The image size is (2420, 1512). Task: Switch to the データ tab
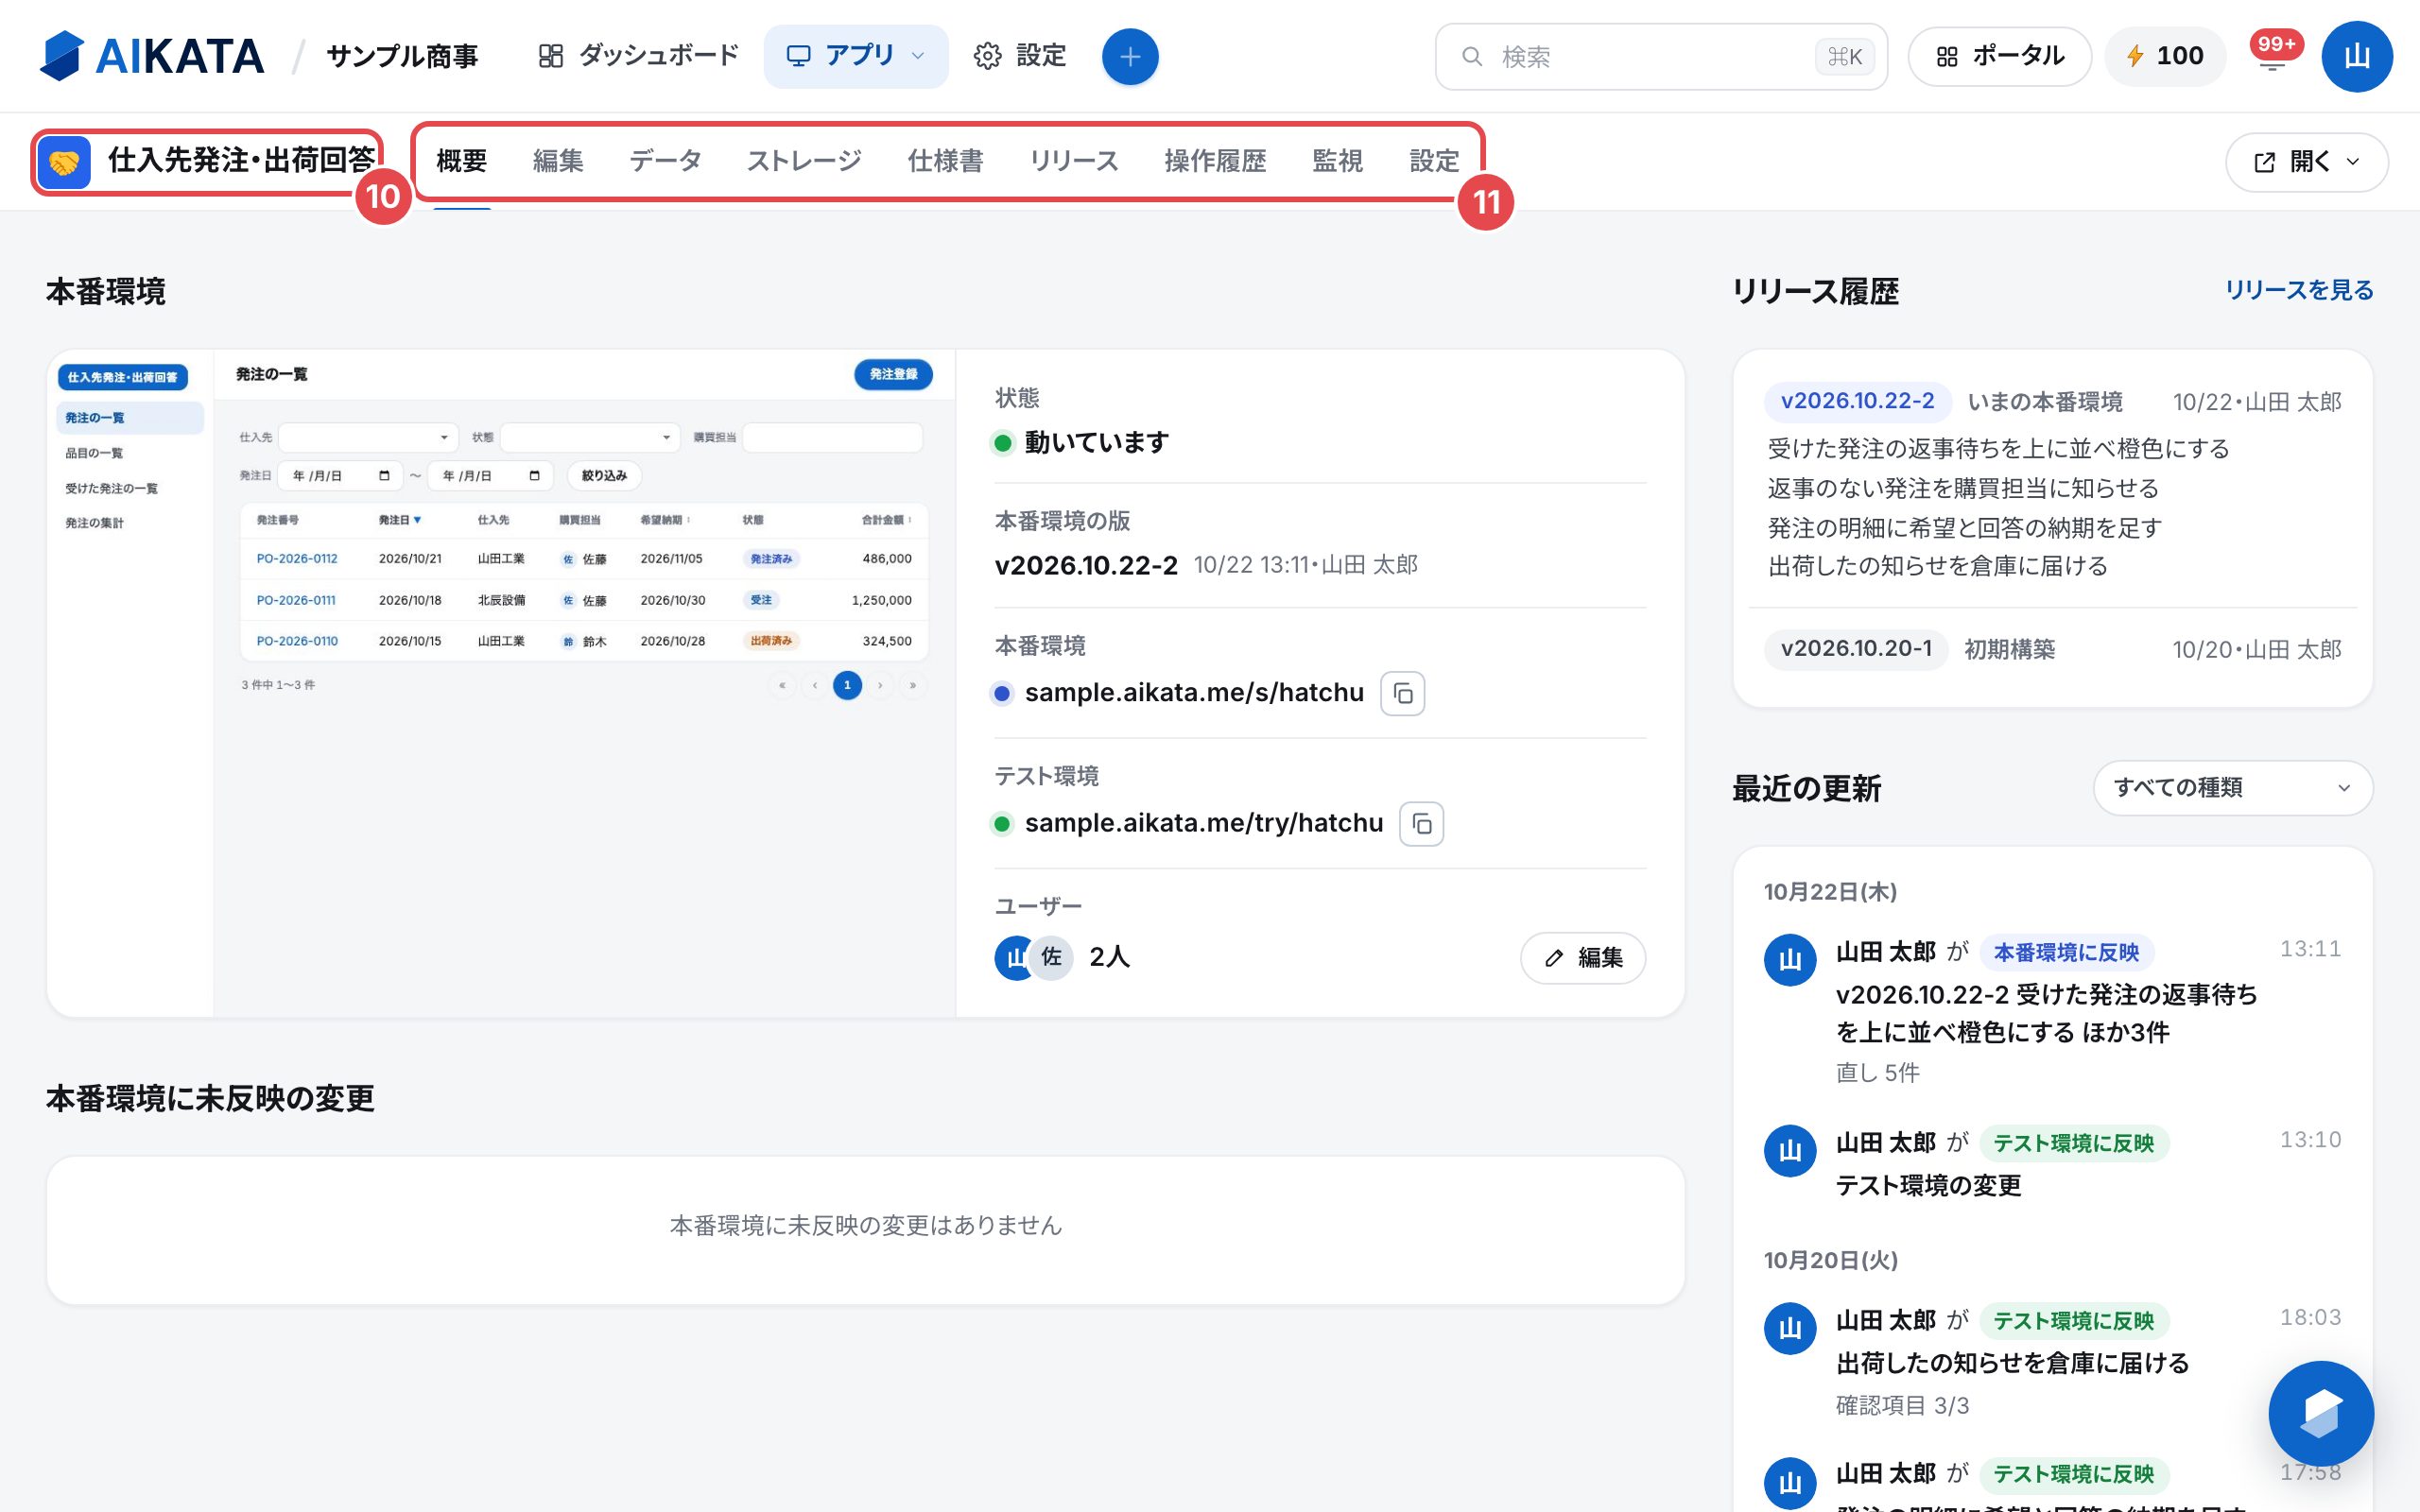(x=665, y=161)
